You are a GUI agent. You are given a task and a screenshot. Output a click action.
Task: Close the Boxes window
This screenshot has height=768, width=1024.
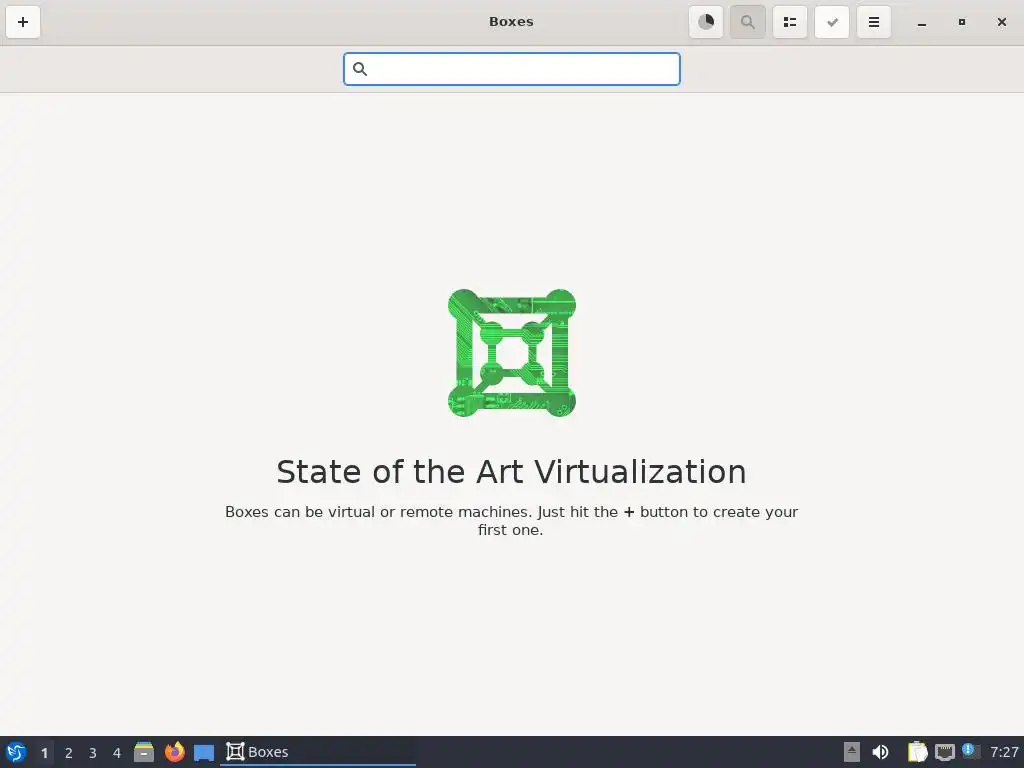pyautogui.click(x=1002, y=22)
